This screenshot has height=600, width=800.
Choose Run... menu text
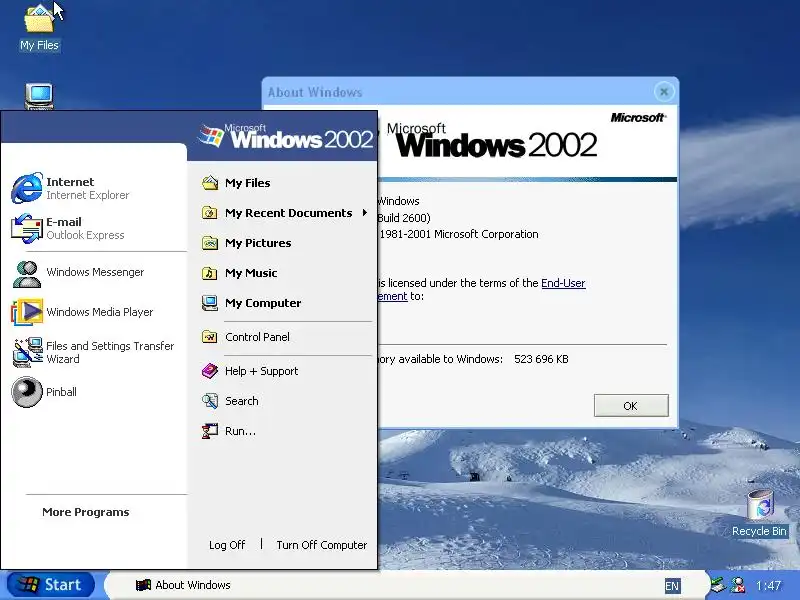pyautogui.click(x=240, y=431)
